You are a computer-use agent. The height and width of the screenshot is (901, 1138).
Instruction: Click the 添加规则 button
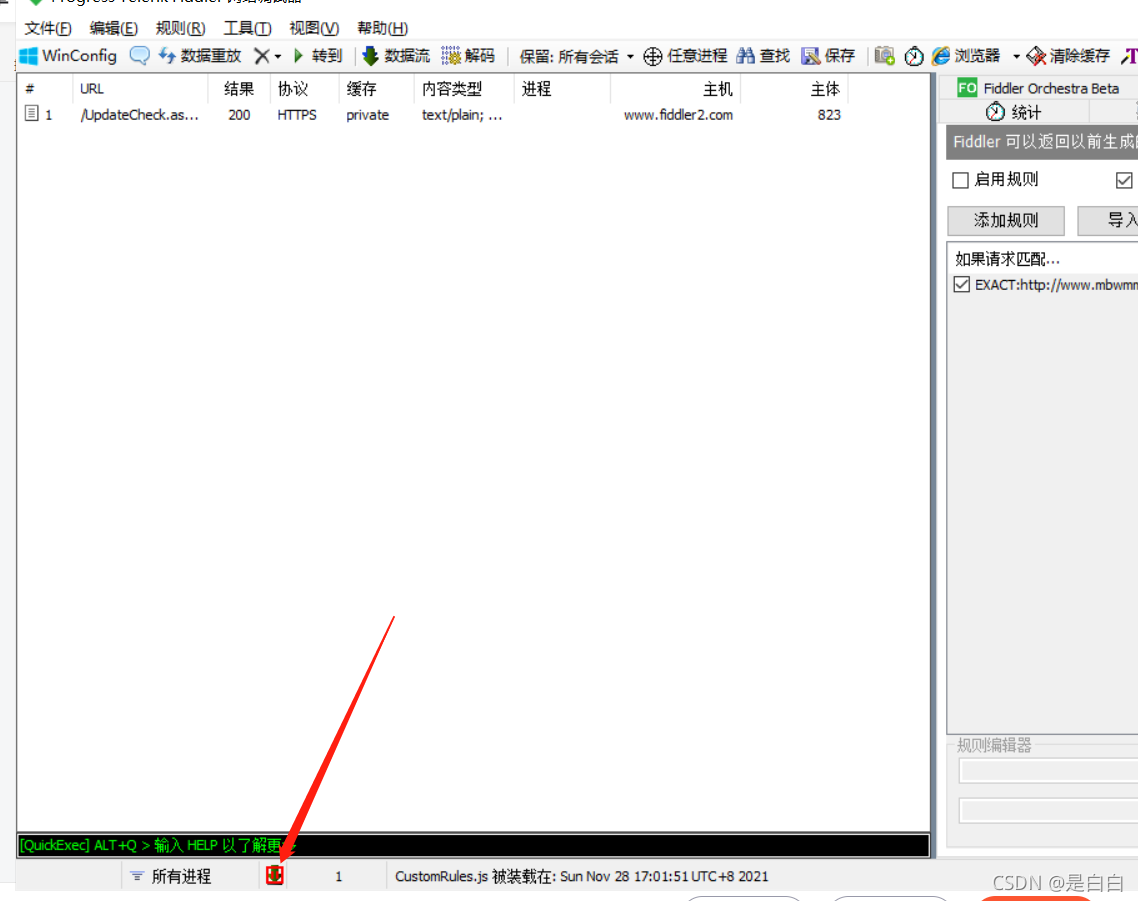pos(1006,221)
